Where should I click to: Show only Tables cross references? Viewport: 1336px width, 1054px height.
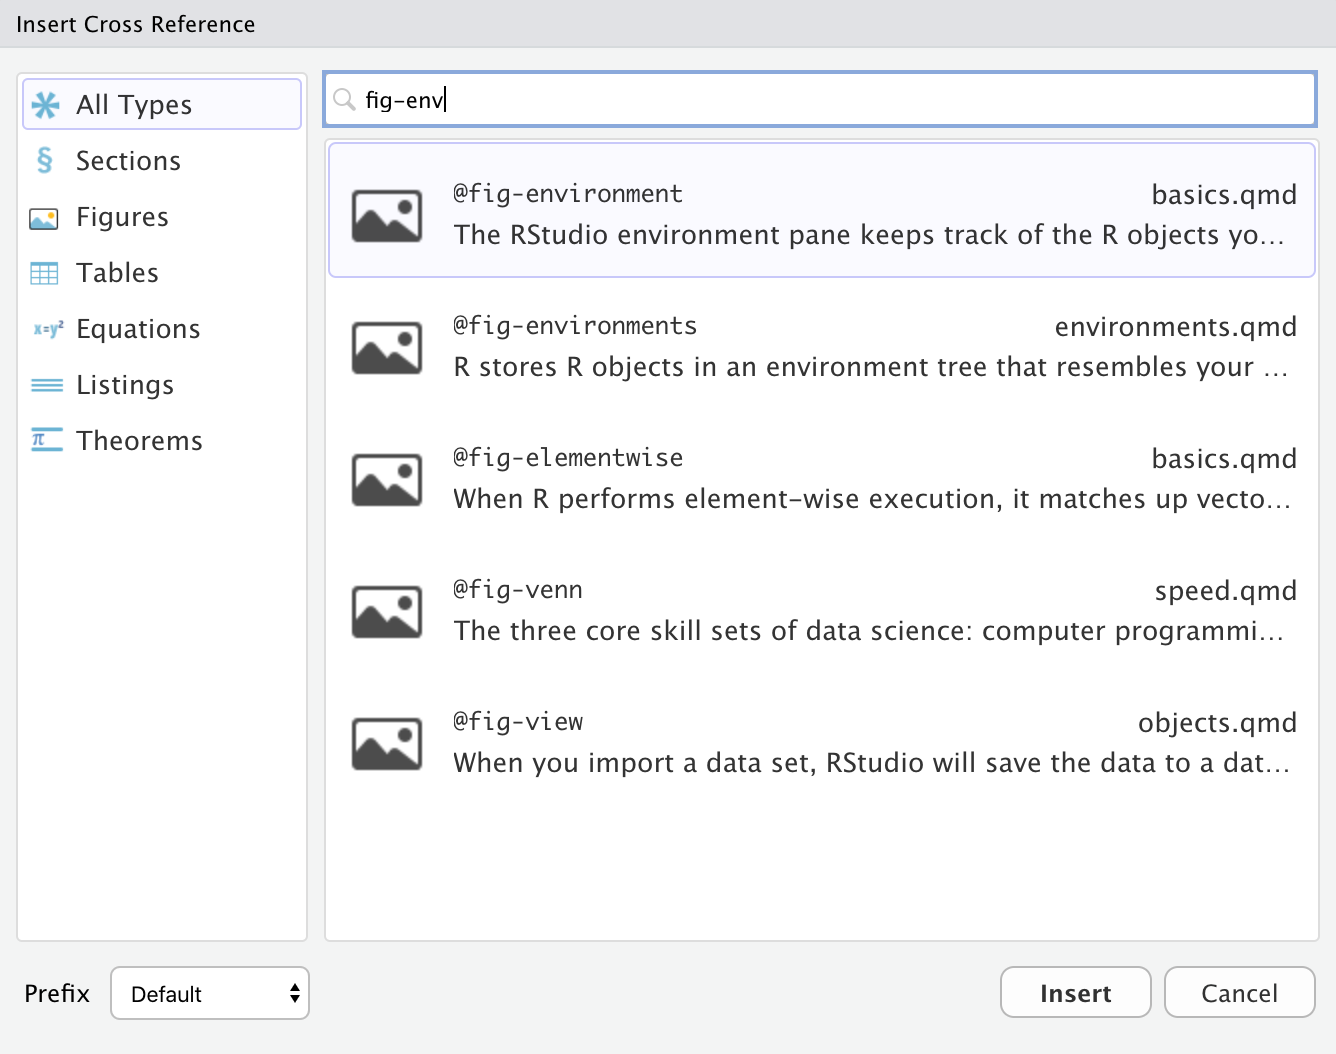[x=117, y=273]
